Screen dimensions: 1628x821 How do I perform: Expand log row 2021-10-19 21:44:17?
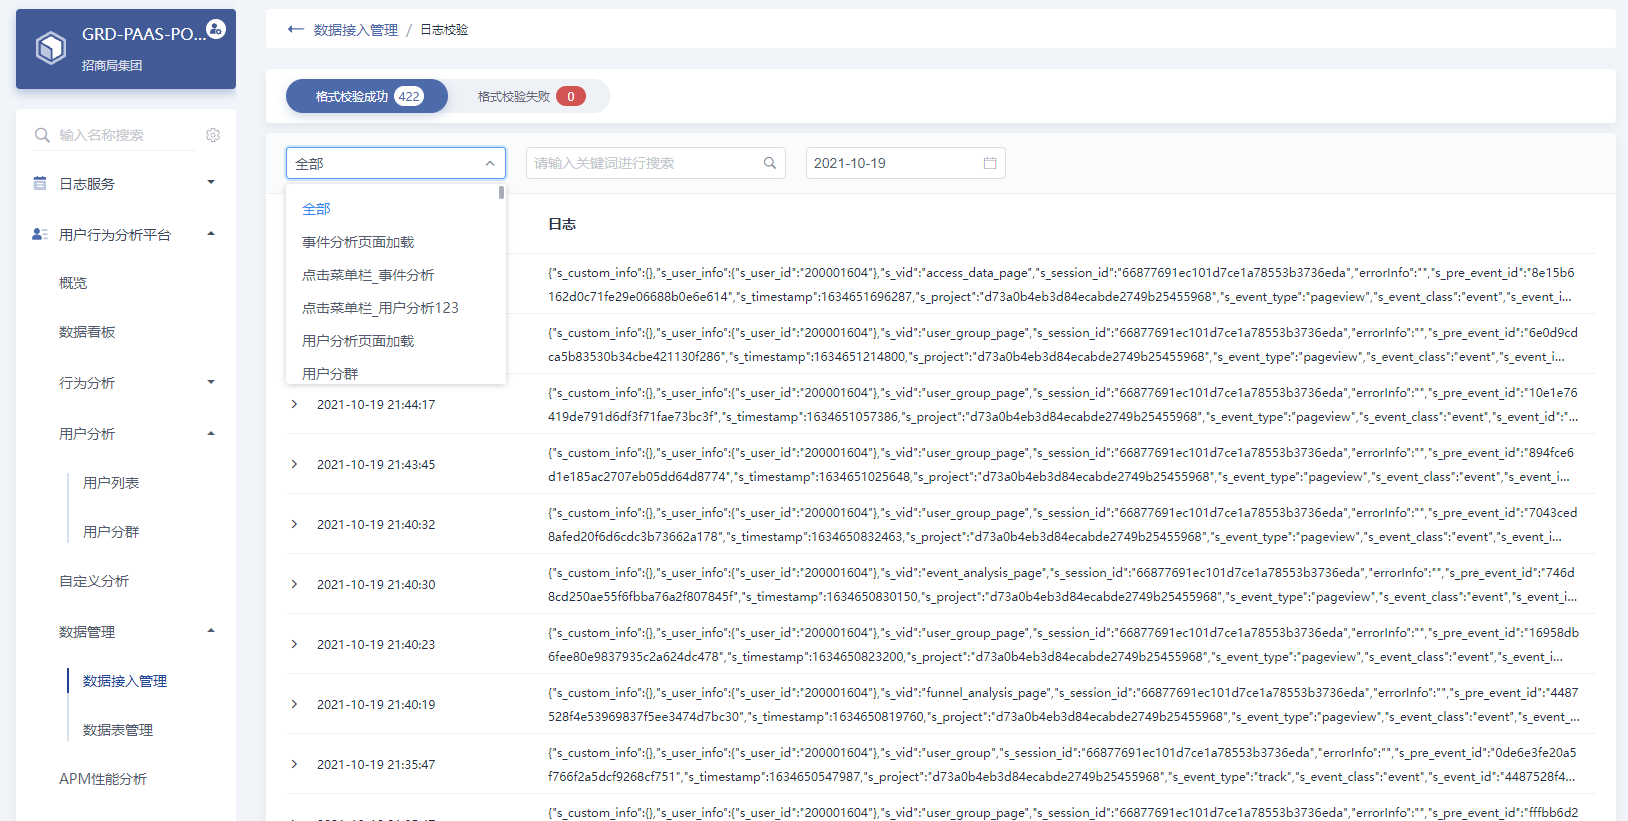pyautogui.click(x=294, y=404)
